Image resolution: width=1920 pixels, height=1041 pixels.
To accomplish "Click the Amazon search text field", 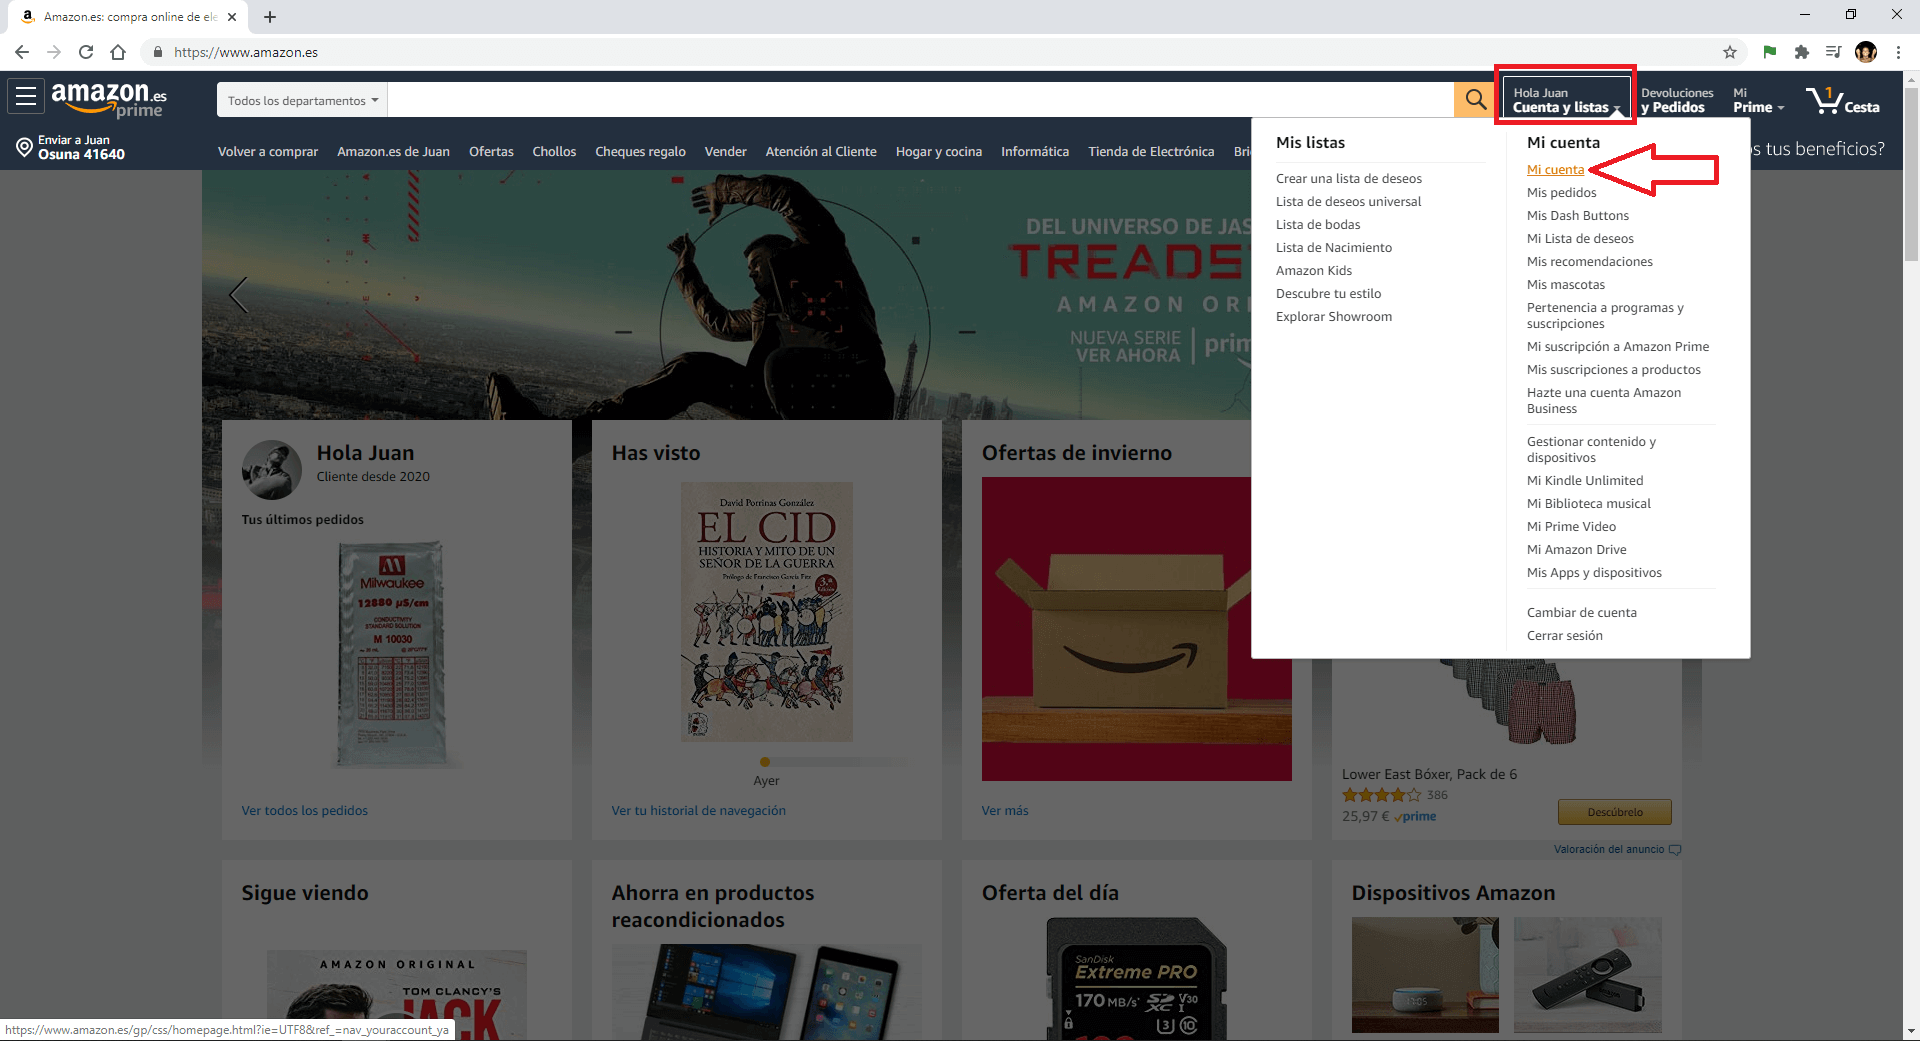I will tap(920, 100).
